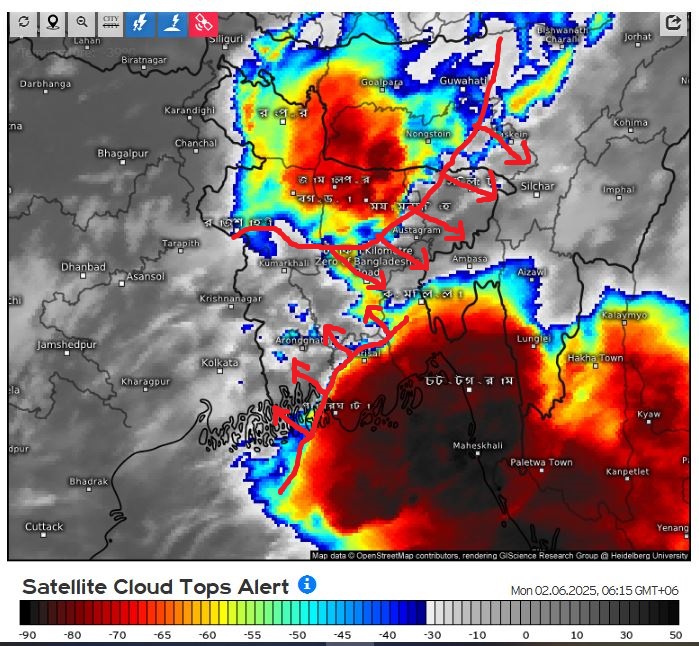Click the Guwahati city label on map

463,80
